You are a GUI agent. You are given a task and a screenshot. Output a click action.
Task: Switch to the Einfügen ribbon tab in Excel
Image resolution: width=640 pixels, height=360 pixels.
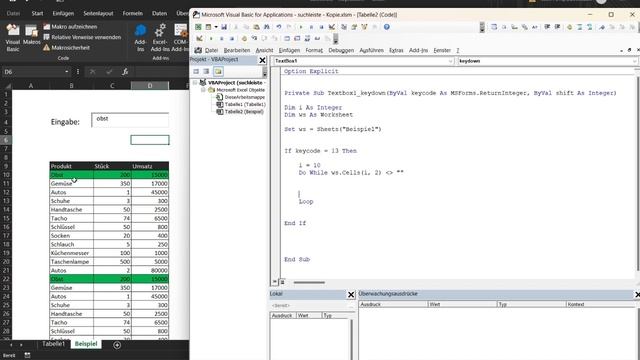[x=63, y=13]
